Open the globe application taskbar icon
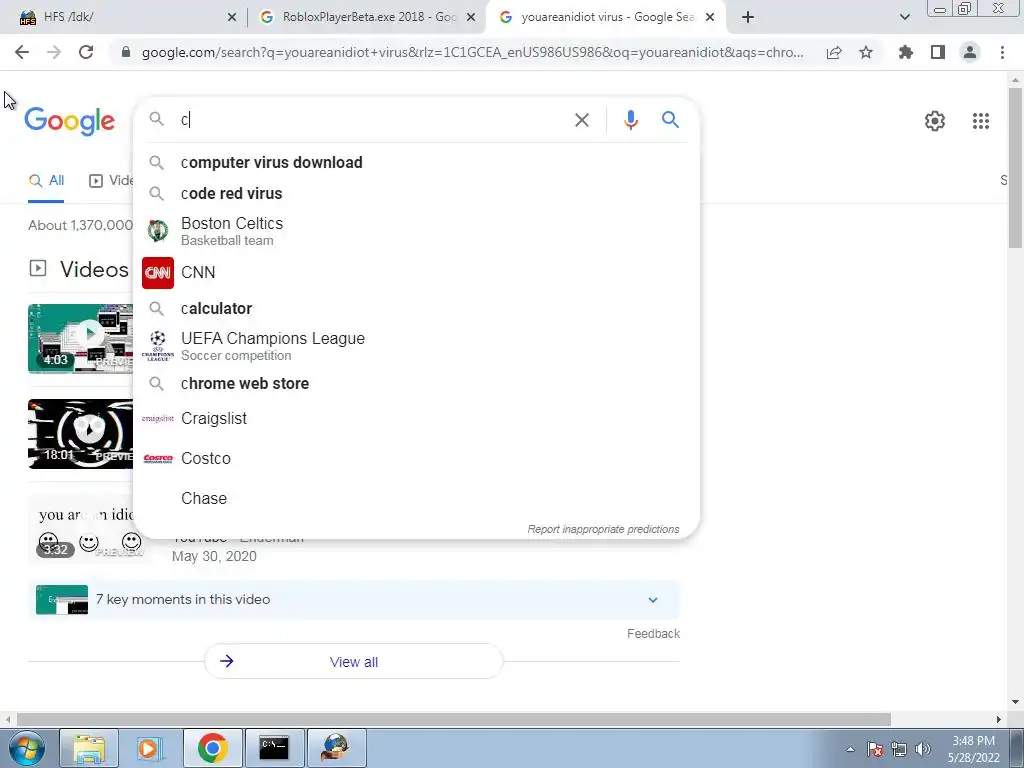This screenshot has width=1024, height=768. coord(336,748)
